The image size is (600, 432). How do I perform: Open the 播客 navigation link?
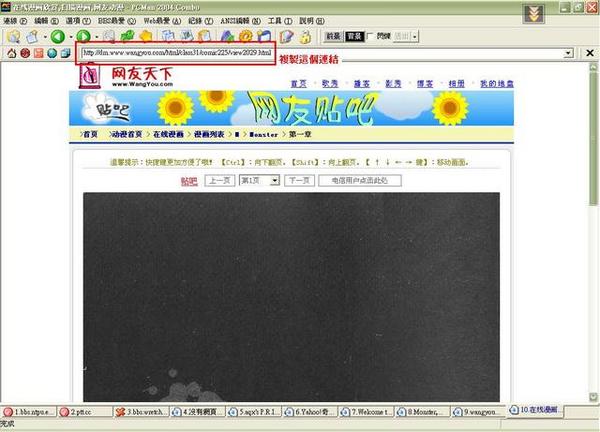click(x=362, y=83)
